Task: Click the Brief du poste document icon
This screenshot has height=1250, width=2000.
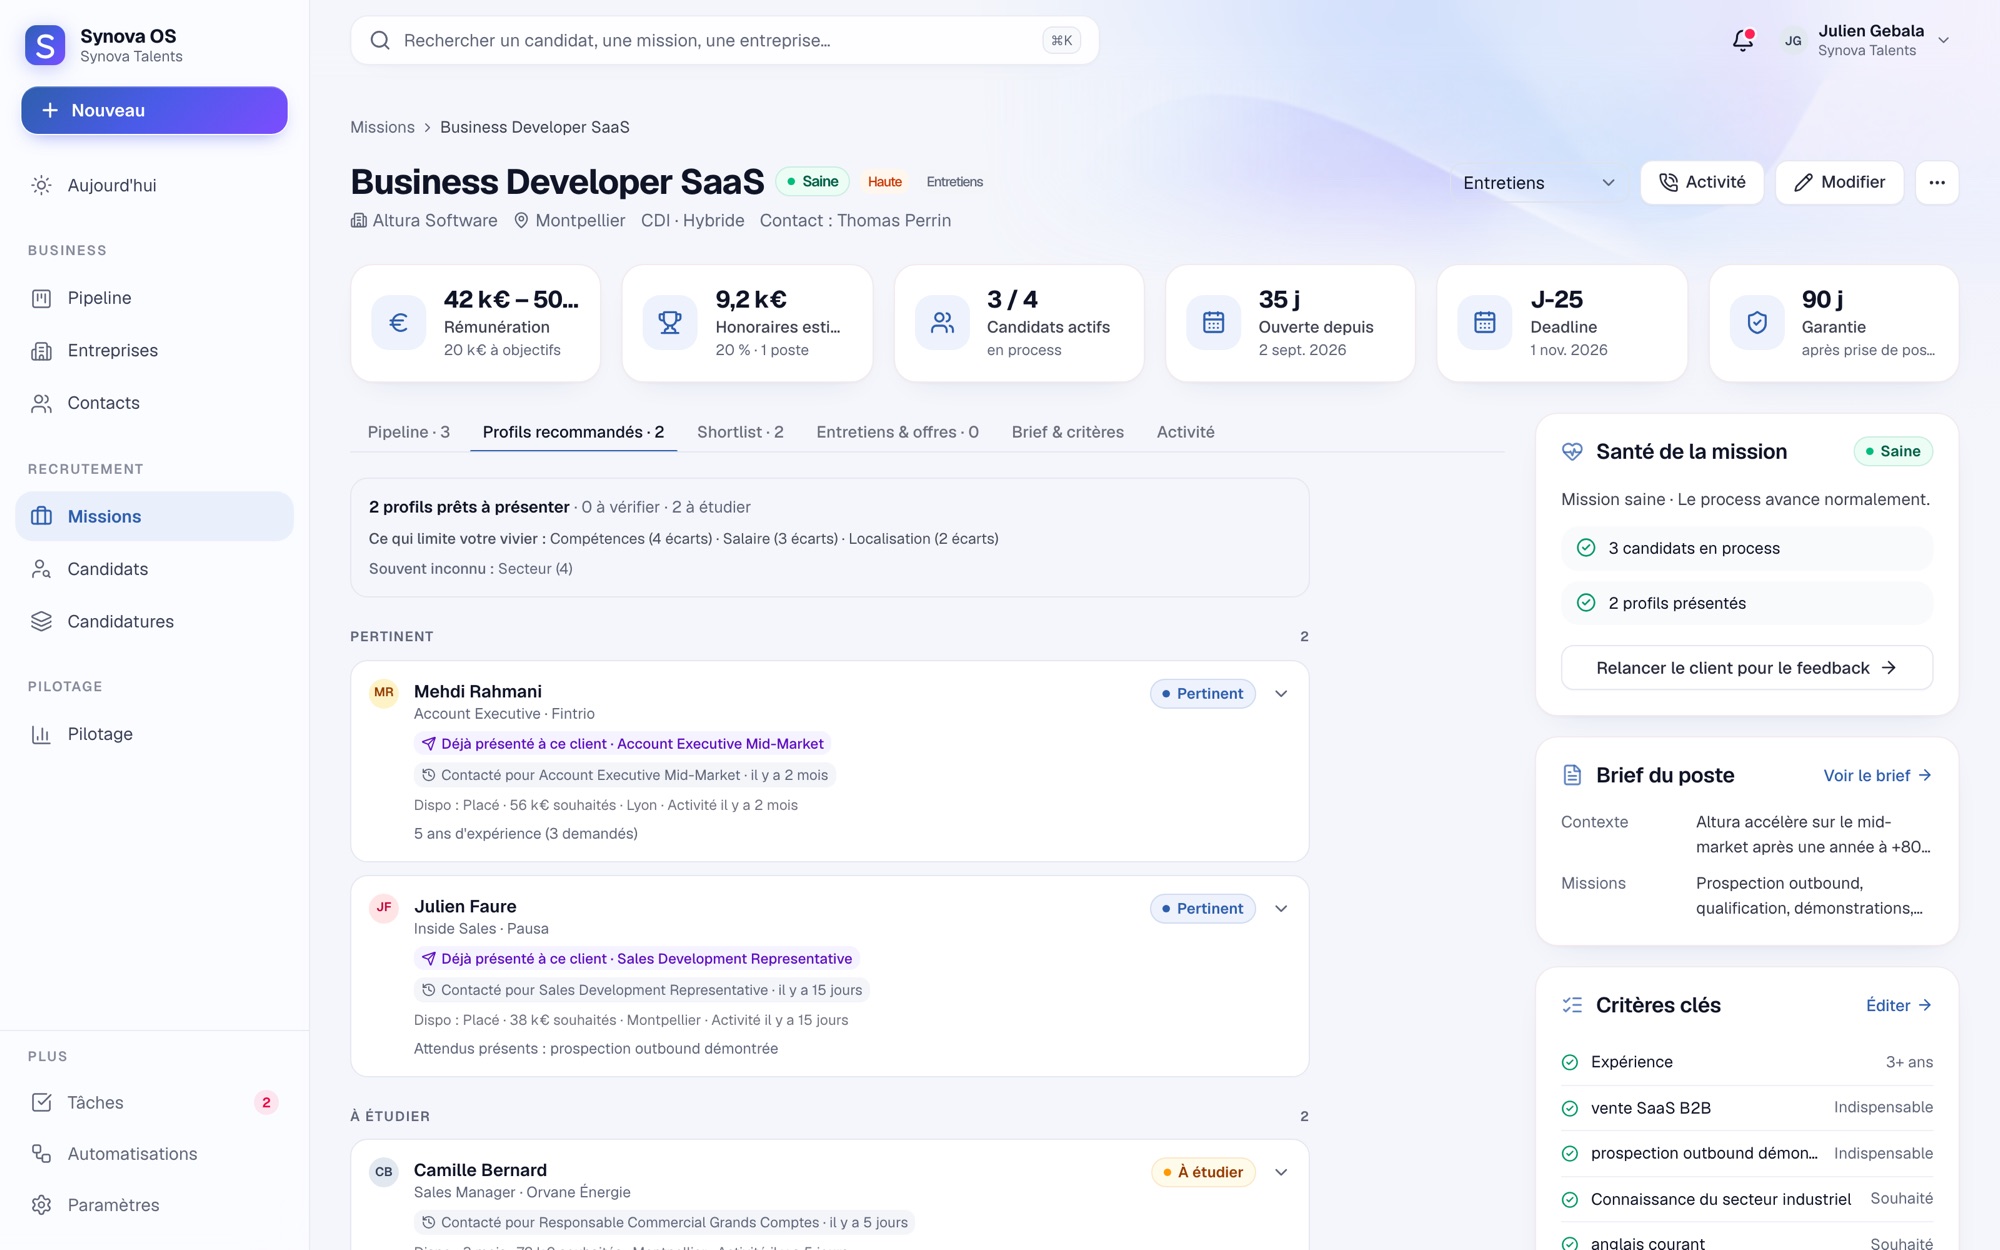Action: coord(1572,775)
